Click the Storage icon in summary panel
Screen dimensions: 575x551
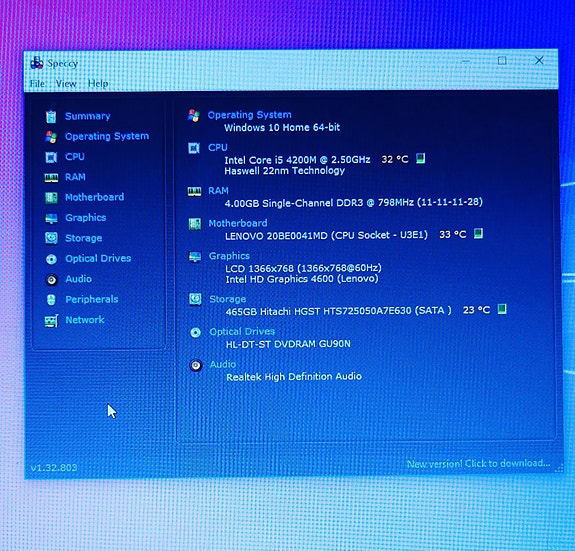(x=195, y=299)
